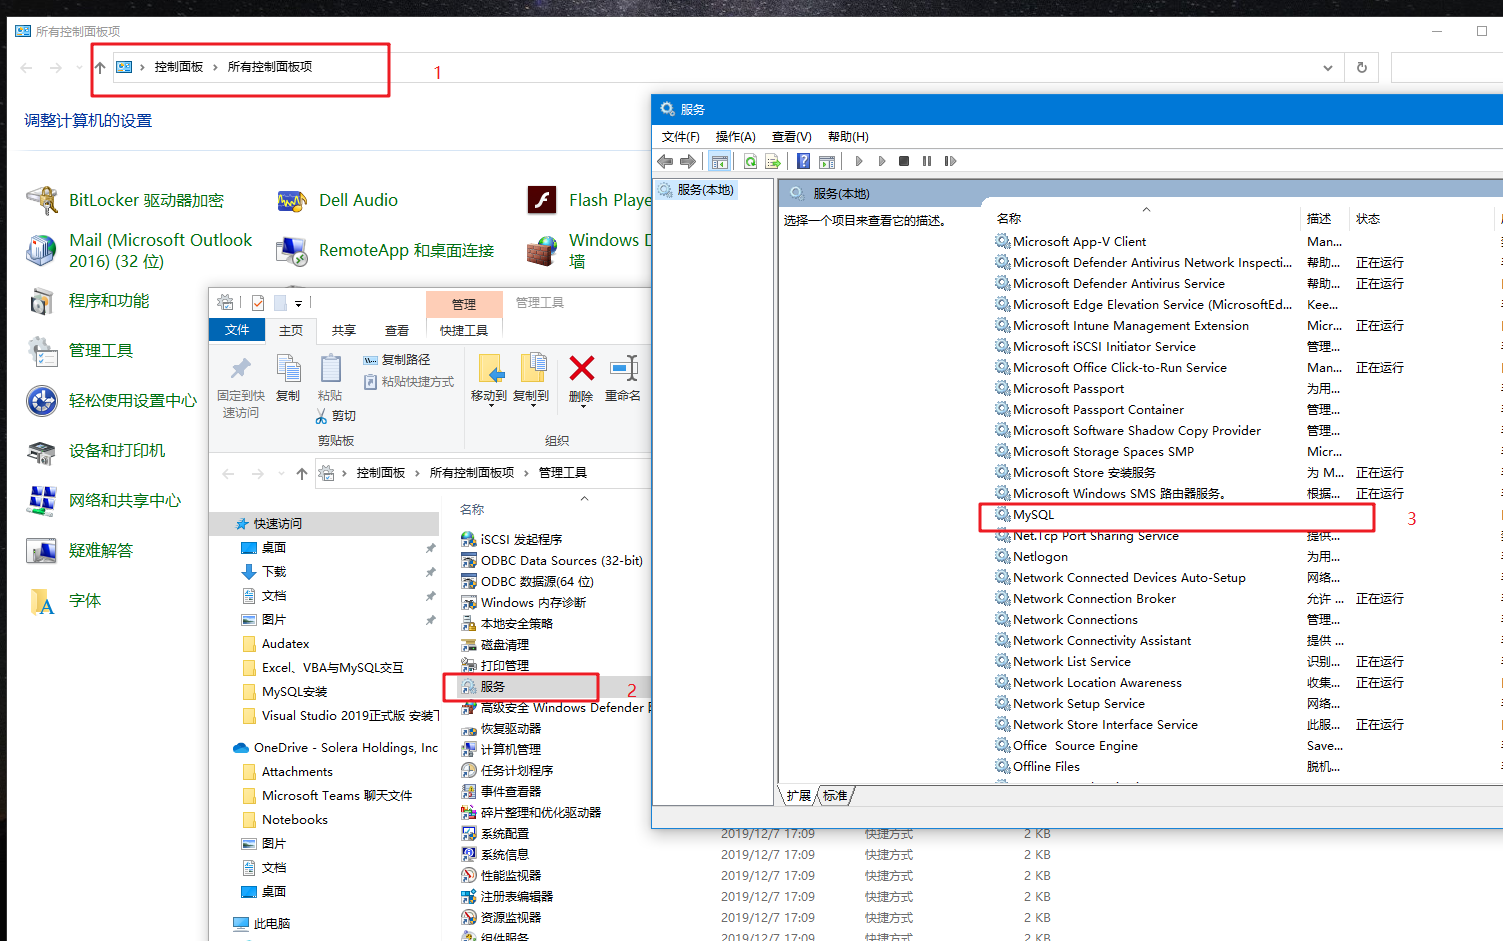Click the Pause Service icon
The width and height of the screenshot is (1503, 941).
point(927,161)
